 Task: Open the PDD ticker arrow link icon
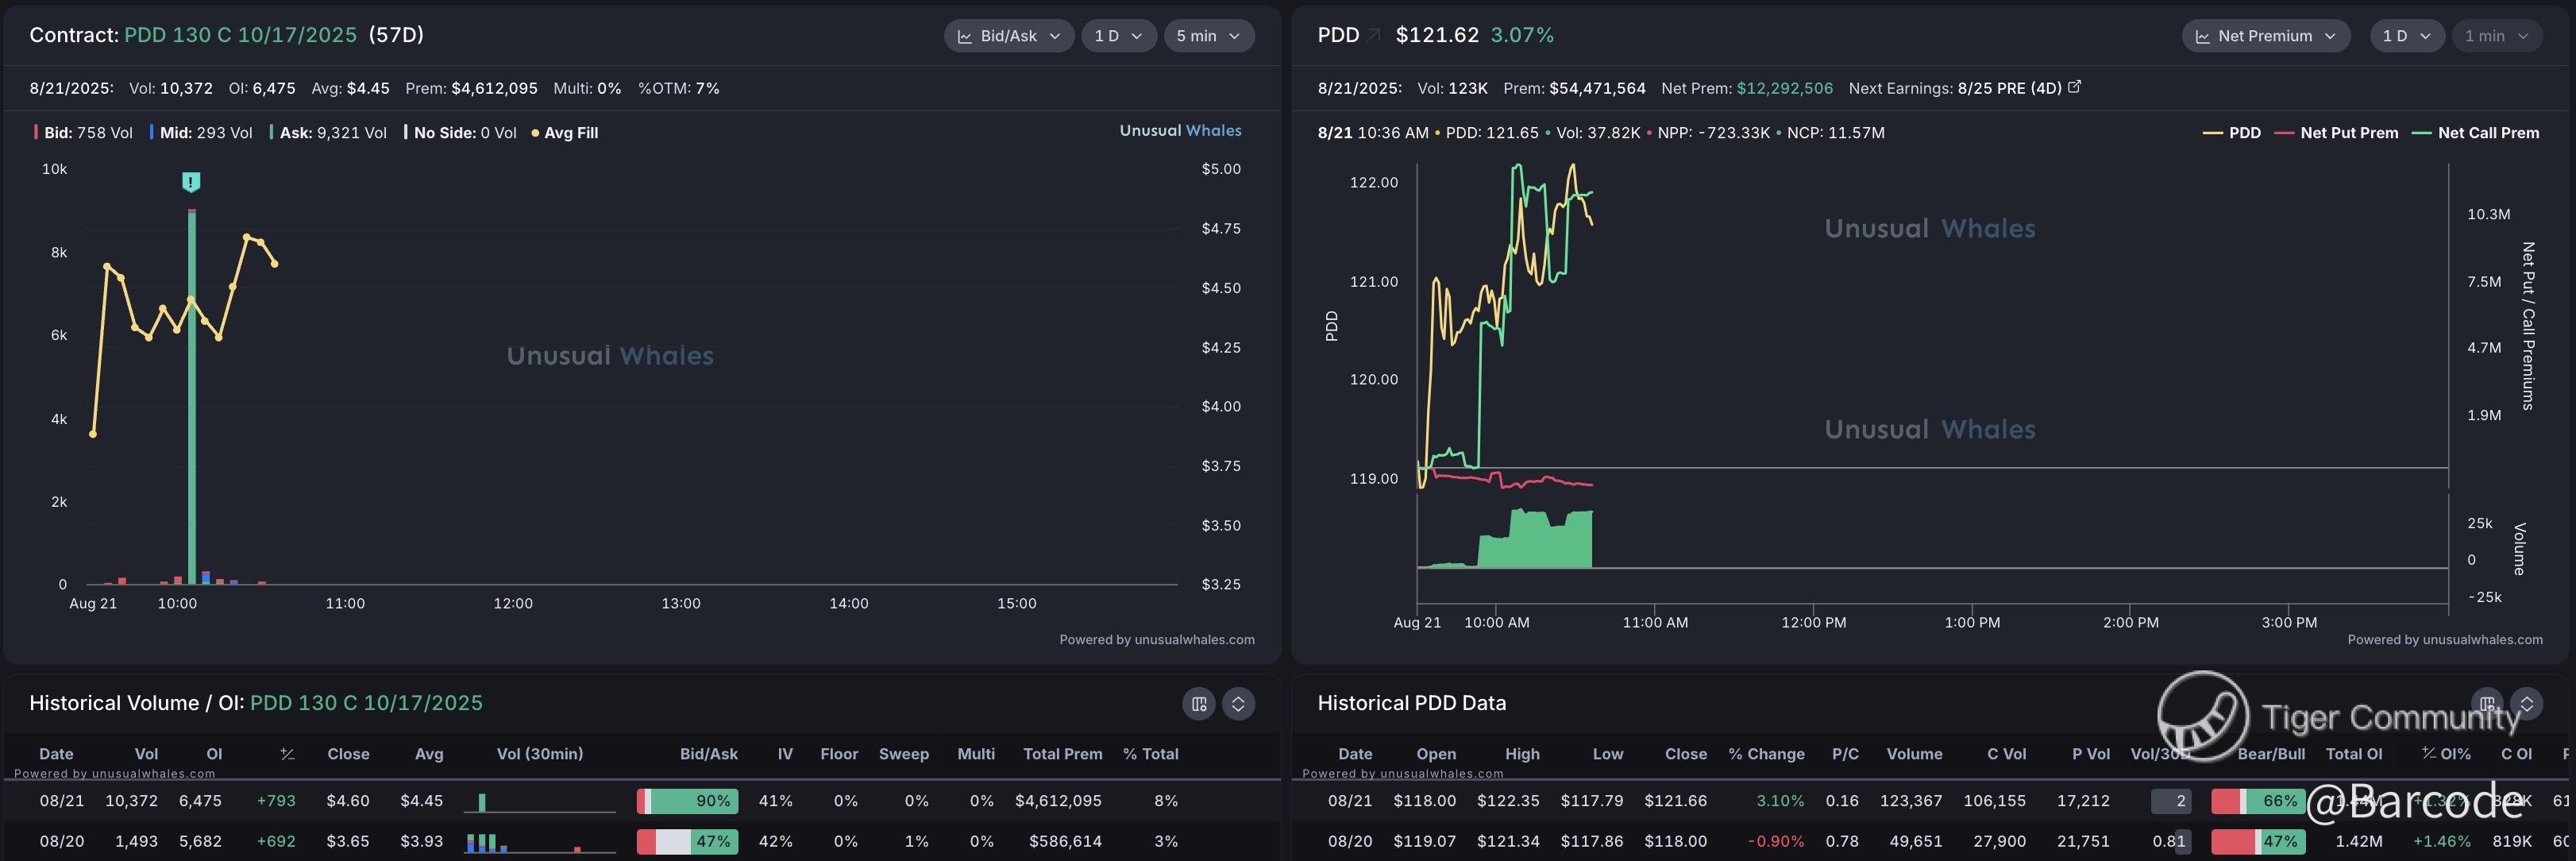1374,36
